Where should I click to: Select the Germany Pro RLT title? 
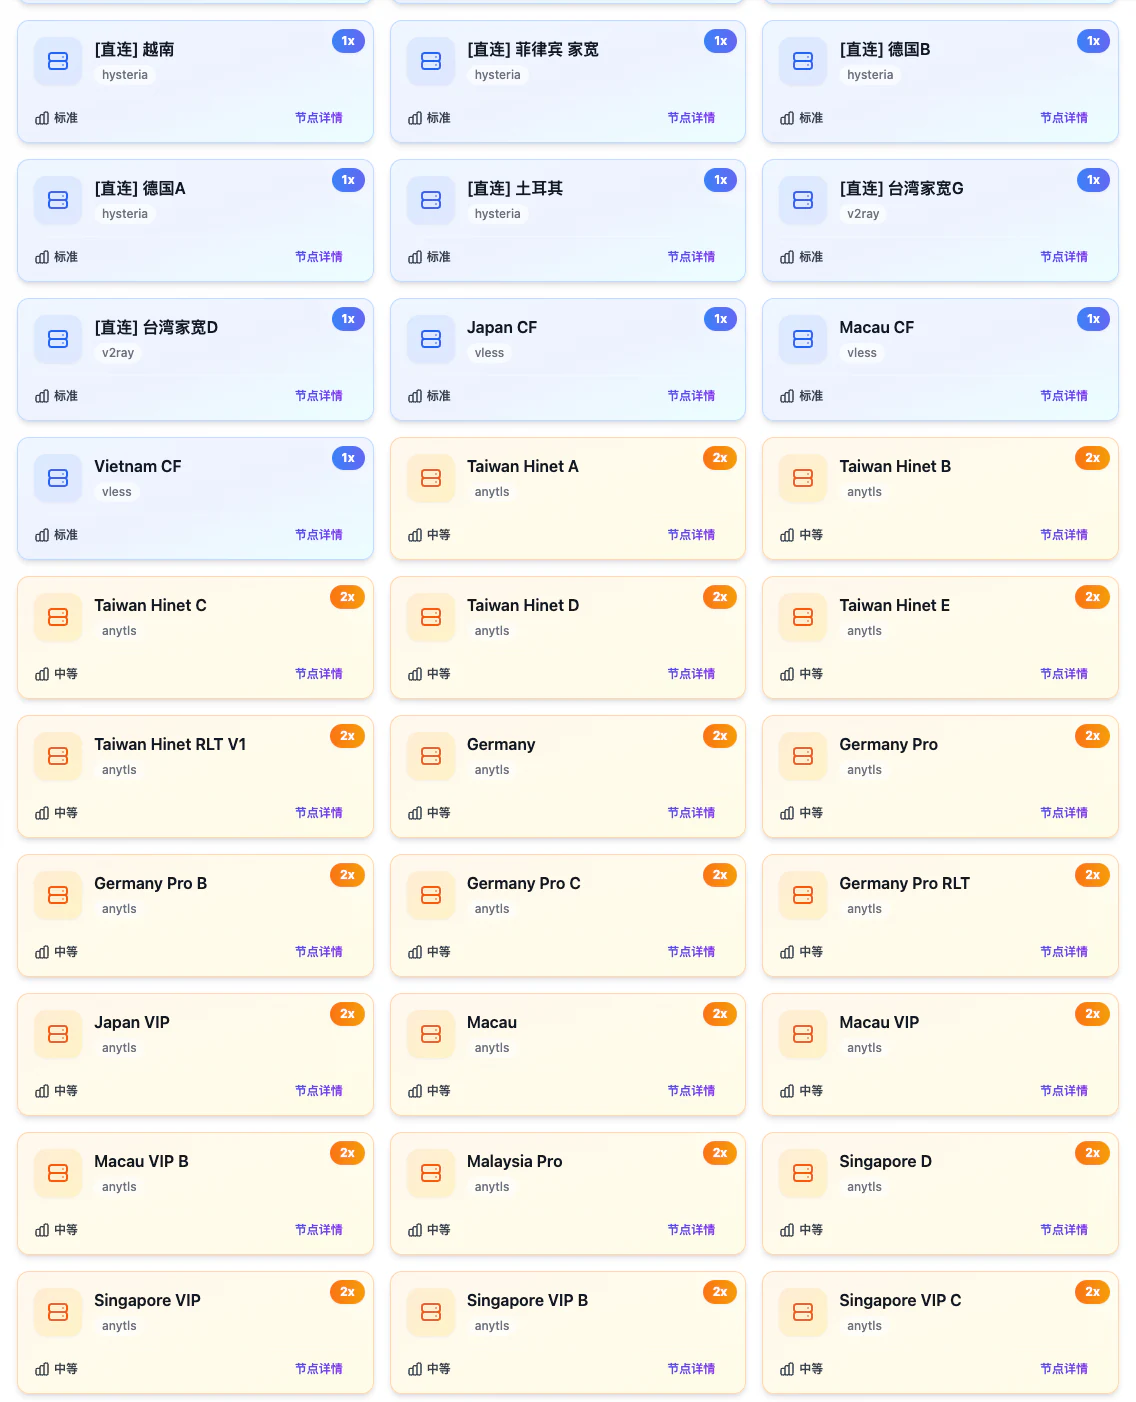point(905,883)
